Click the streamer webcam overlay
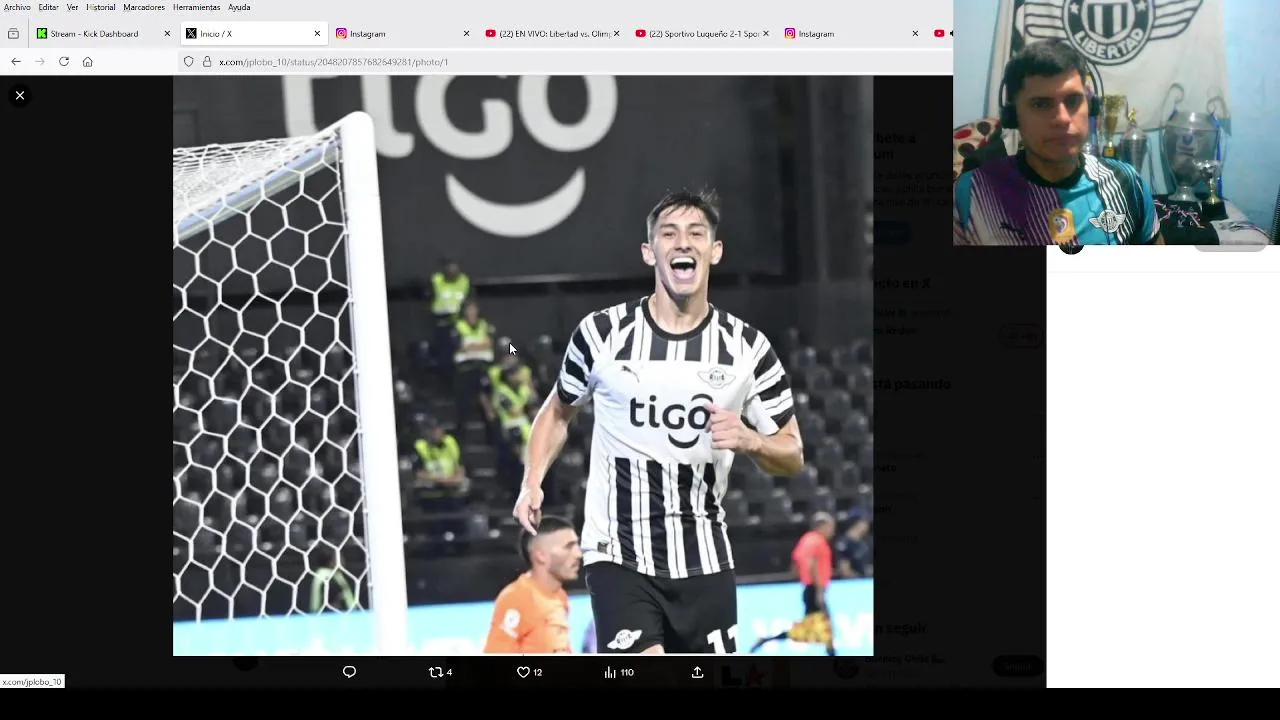 (x=1116, y=122)
